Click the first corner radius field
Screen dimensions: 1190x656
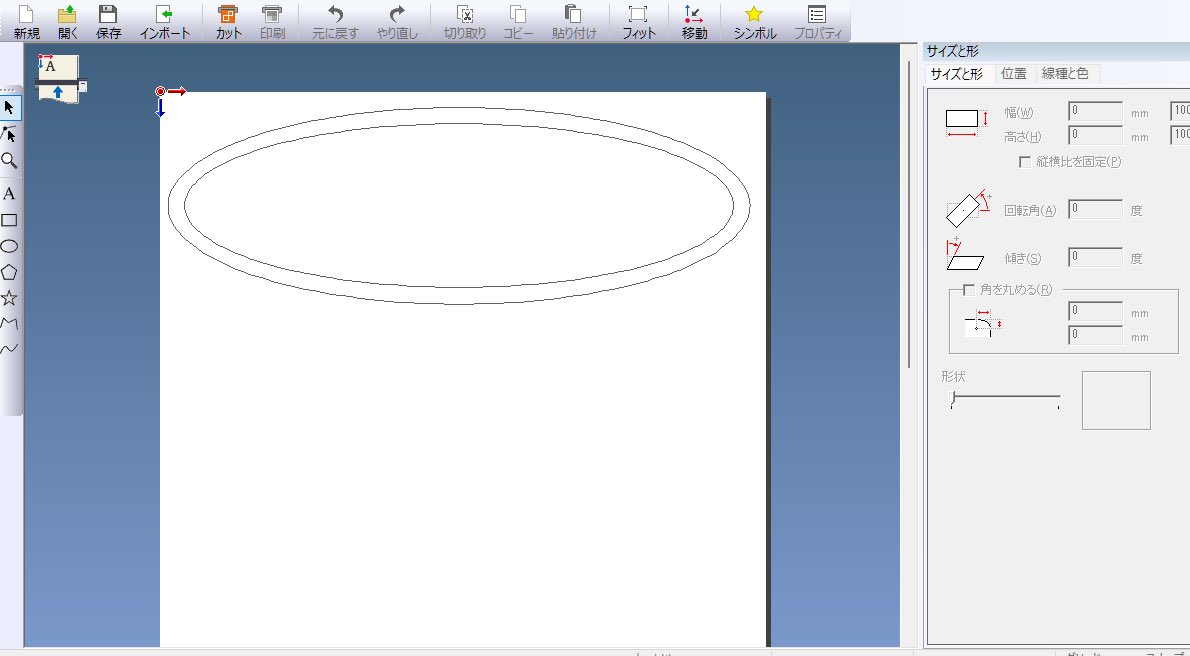1095,311
